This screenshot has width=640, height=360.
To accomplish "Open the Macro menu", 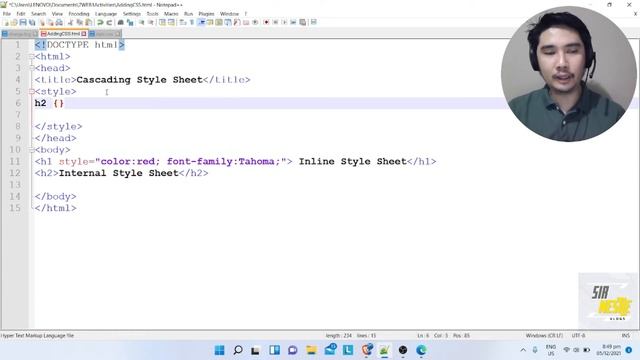I will tap(171, 14).
